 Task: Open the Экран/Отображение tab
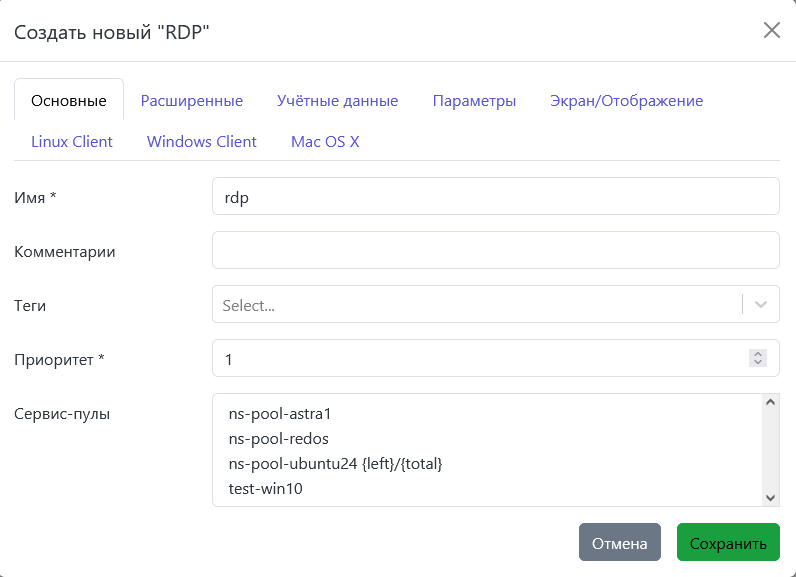626,101
